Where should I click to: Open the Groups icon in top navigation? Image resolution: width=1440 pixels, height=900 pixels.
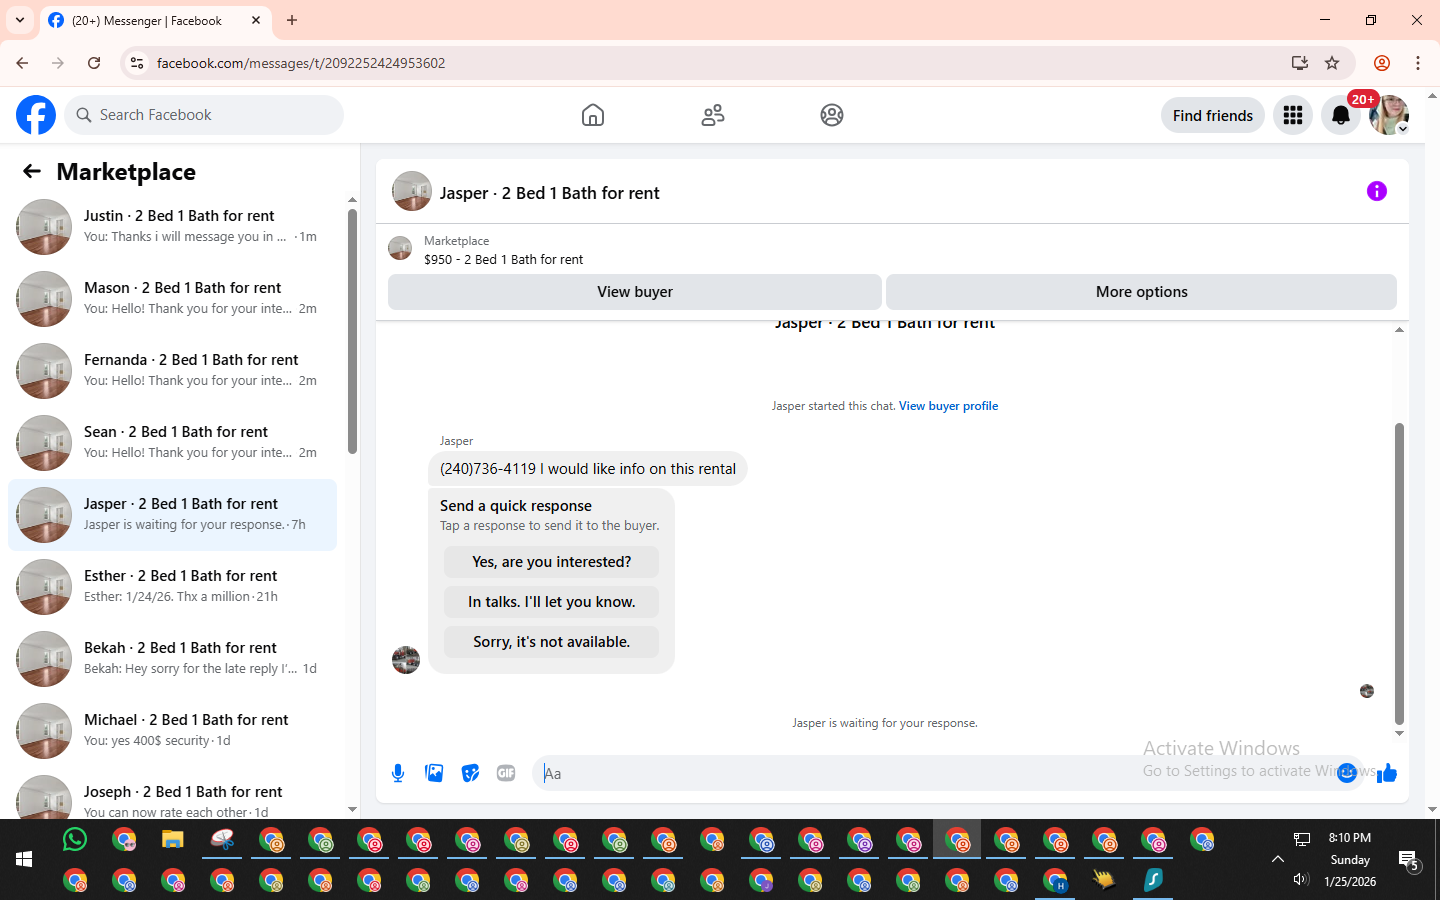coord(832,115)
